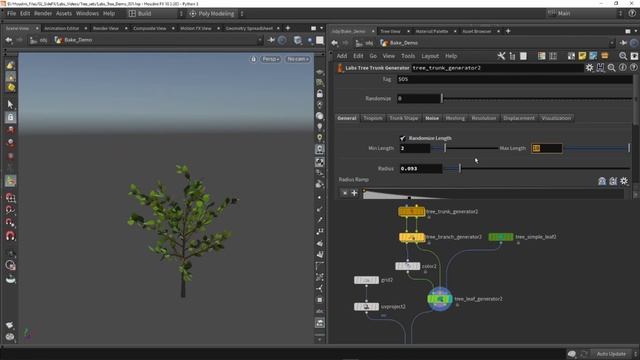Switch to the Visualization parameter tab

pyautogui.click(x=556, y=118)
